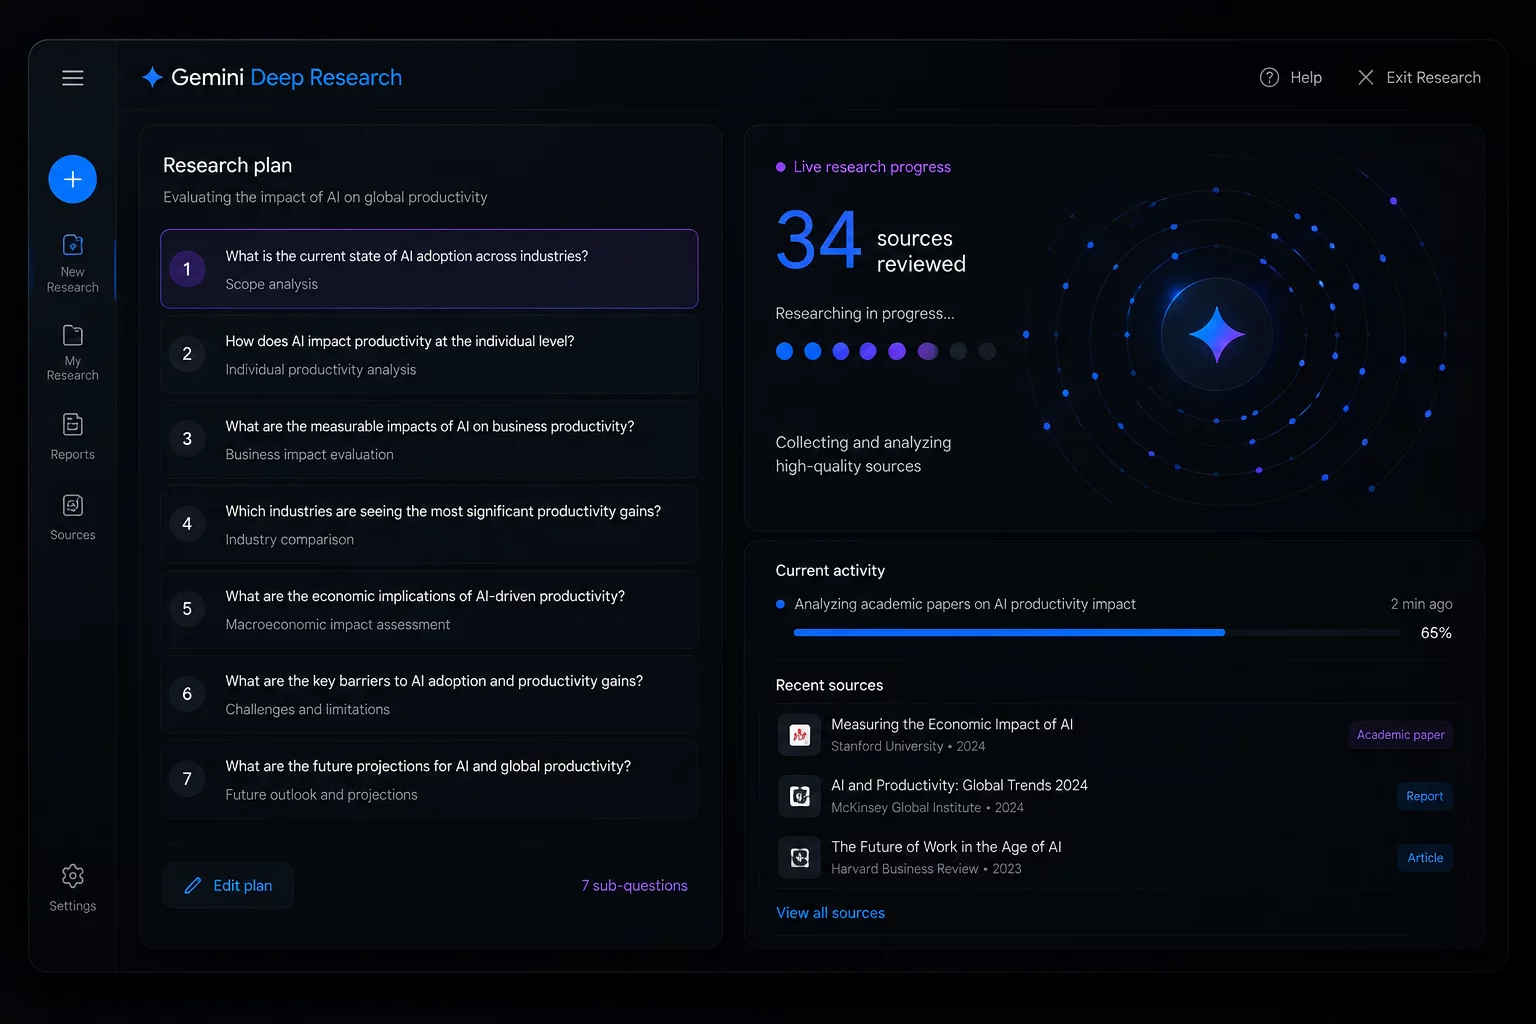Open Reports in sidebar

(73, 437)
